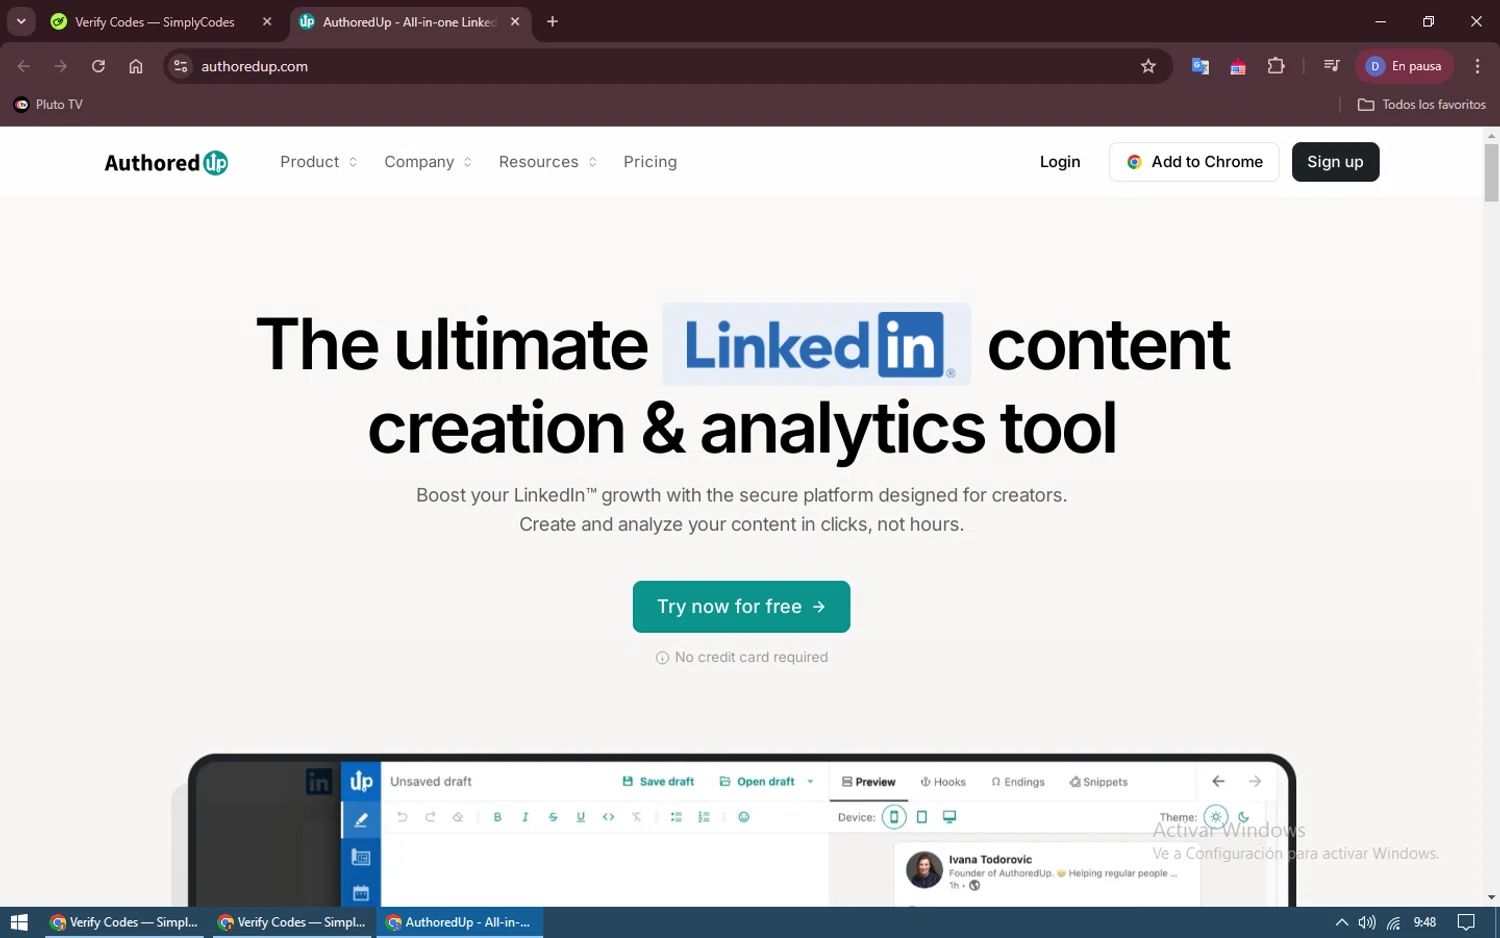Click the page vertical scrollbar thumb

click(x=1491, y=172)
